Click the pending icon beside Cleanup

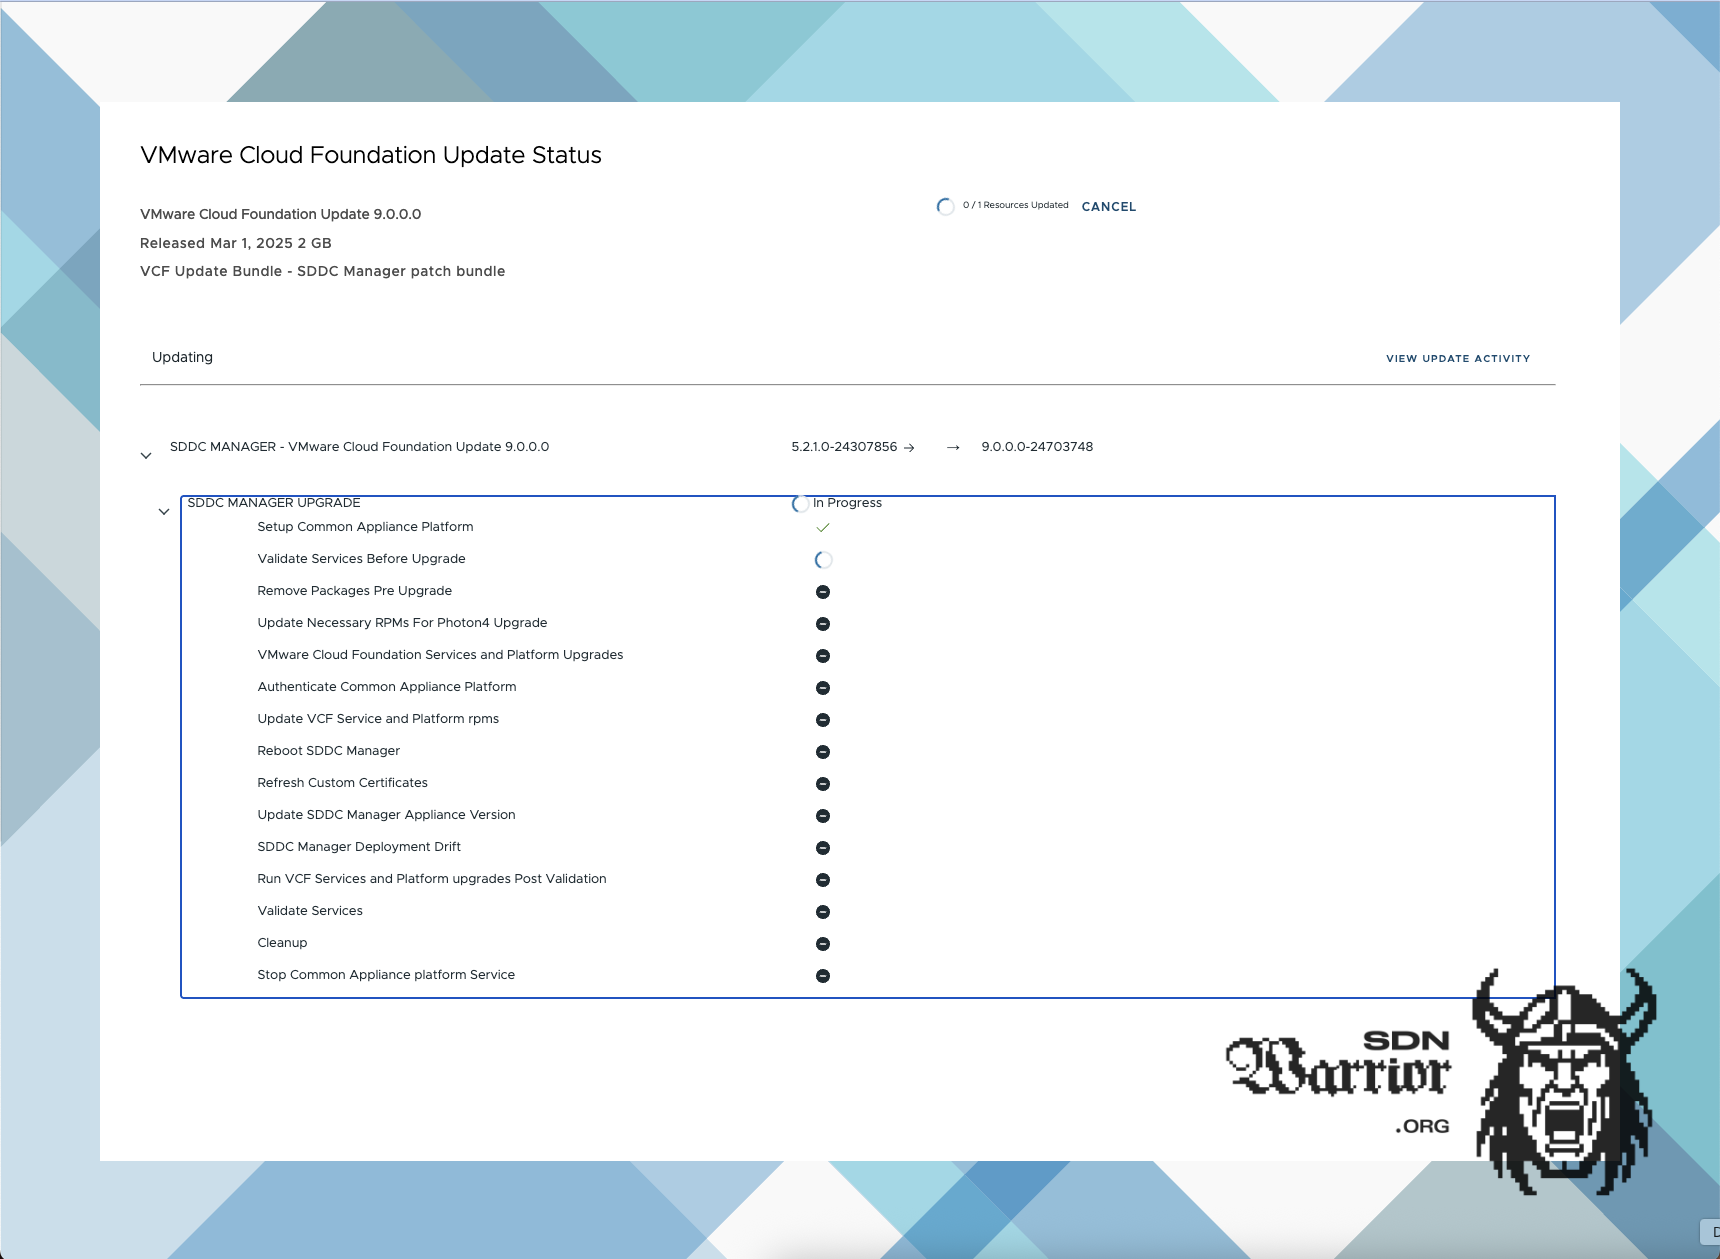point(823,944)
